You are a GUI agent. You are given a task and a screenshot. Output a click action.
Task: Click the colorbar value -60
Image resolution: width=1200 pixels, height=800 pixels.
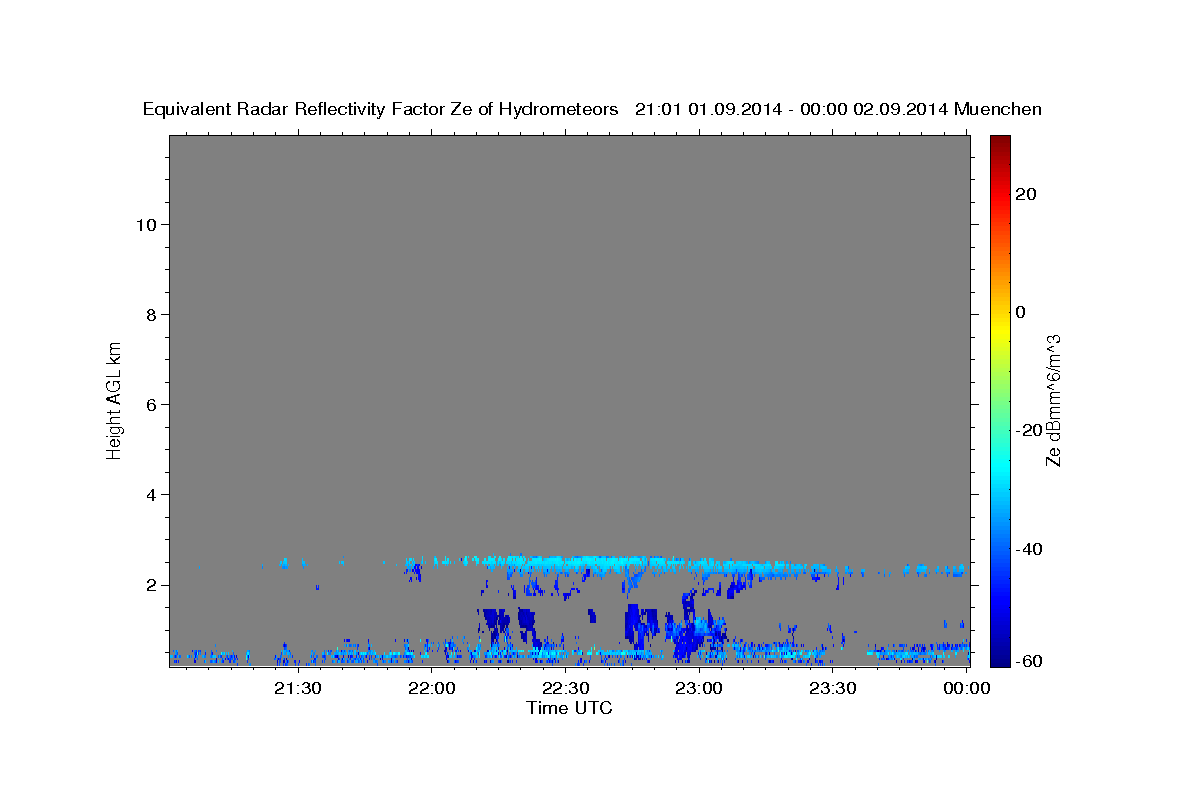click(x=1030, y=660)
